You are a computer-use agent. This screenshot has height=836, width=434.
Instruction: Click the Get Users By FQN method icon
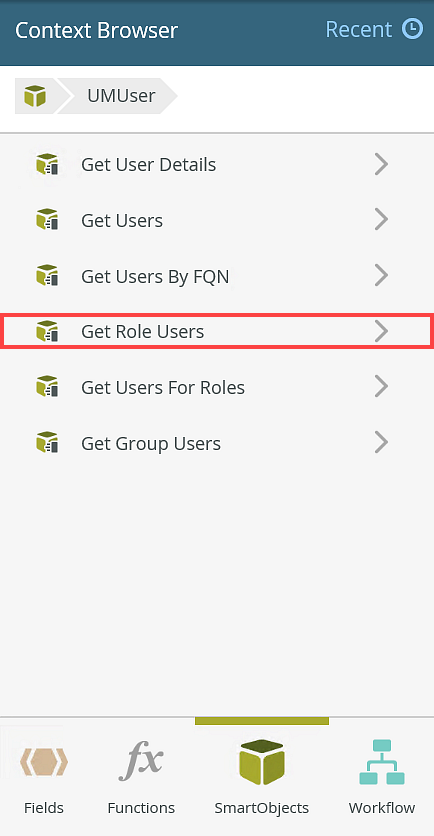[47, 276]
